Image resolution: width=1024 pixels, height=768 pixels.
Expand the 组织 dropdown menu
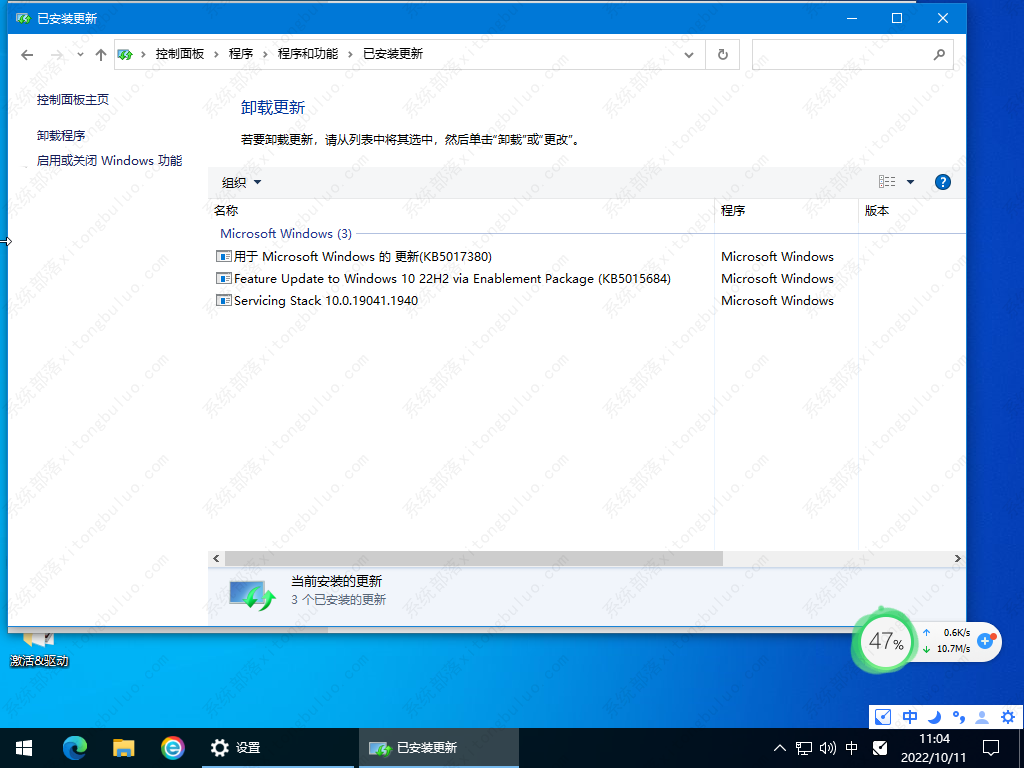click(241, 182)
